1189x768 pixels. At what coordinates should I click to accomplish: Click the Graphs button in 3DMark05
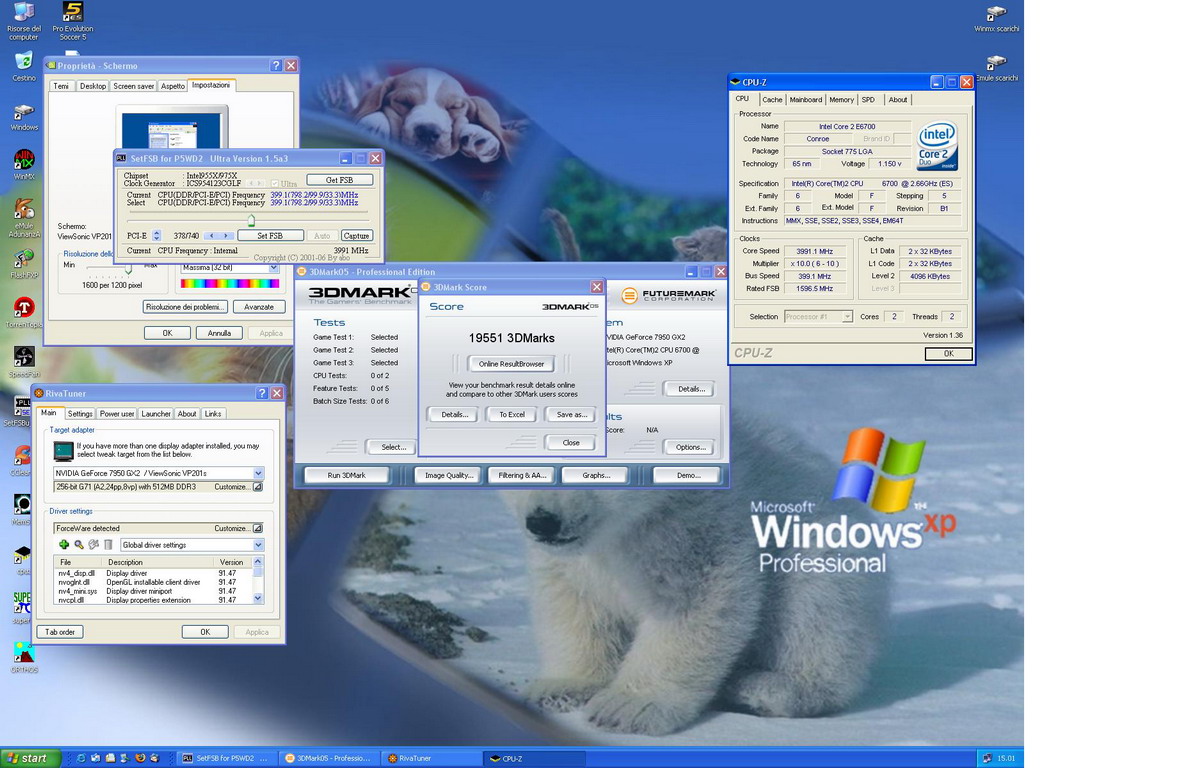click(x=596, y=475)
